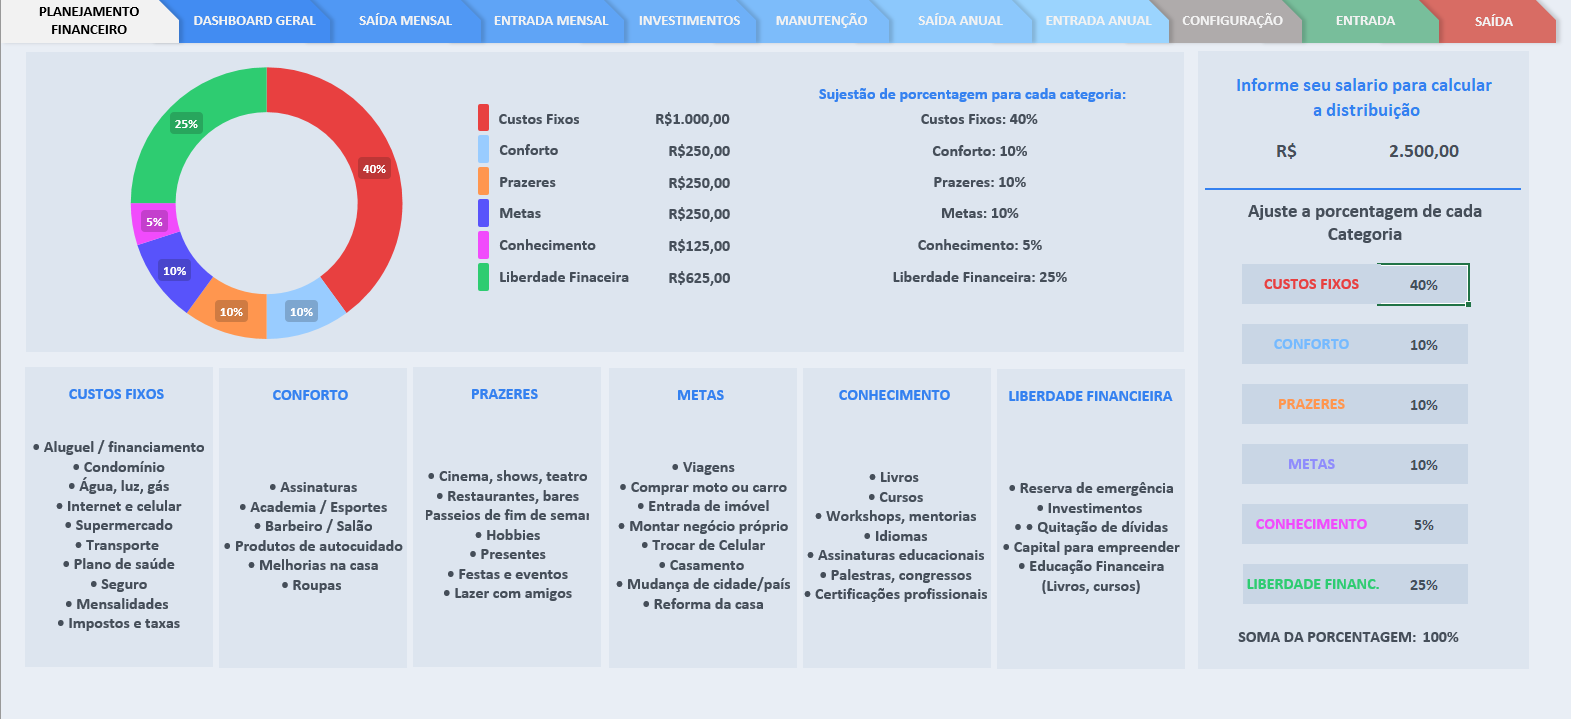Click the CUSTOS FIXOS card heading
Viewport: 1571px width, 719px height.
116,394
